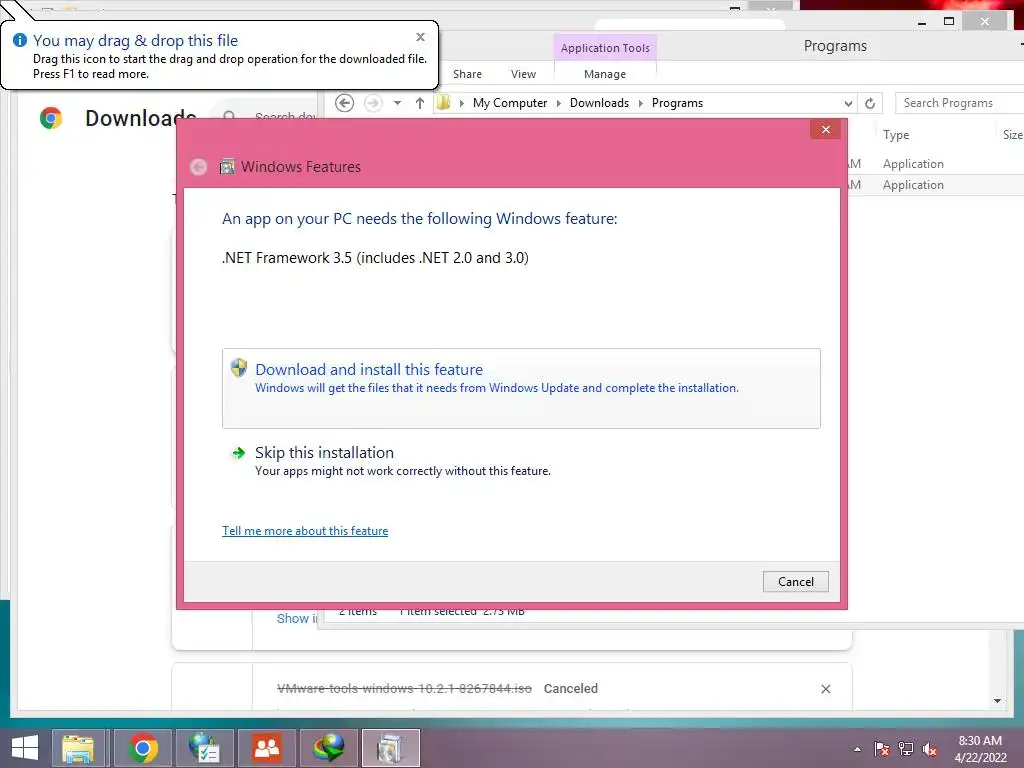Open Action Center flag icon in tray
This screenshot has height=768, width=1024.
click(x=882, y=749)
